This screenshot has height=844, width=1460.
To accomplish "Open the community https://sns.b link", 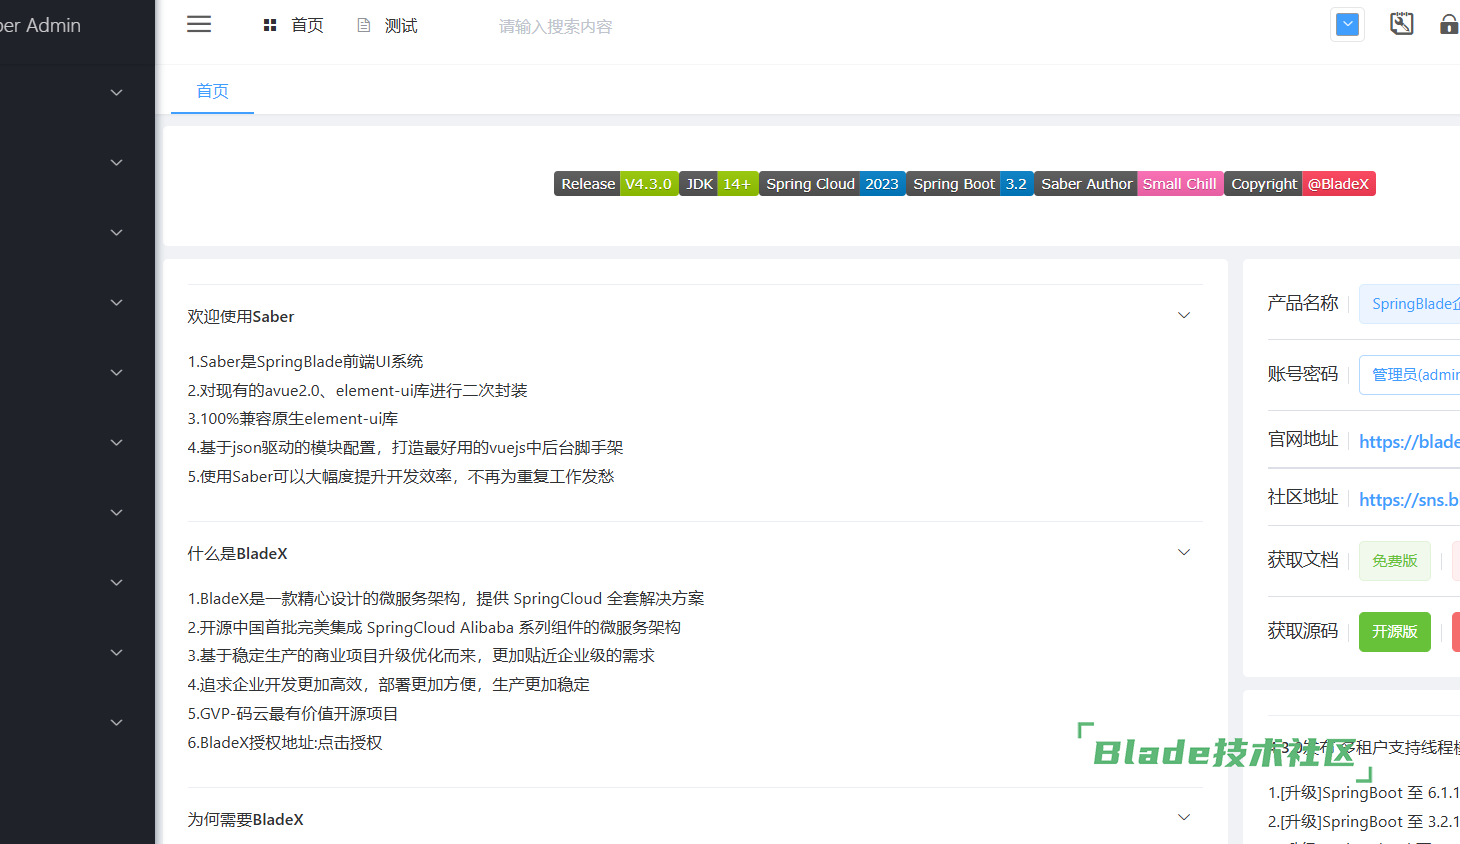I will pos(1409,499).
